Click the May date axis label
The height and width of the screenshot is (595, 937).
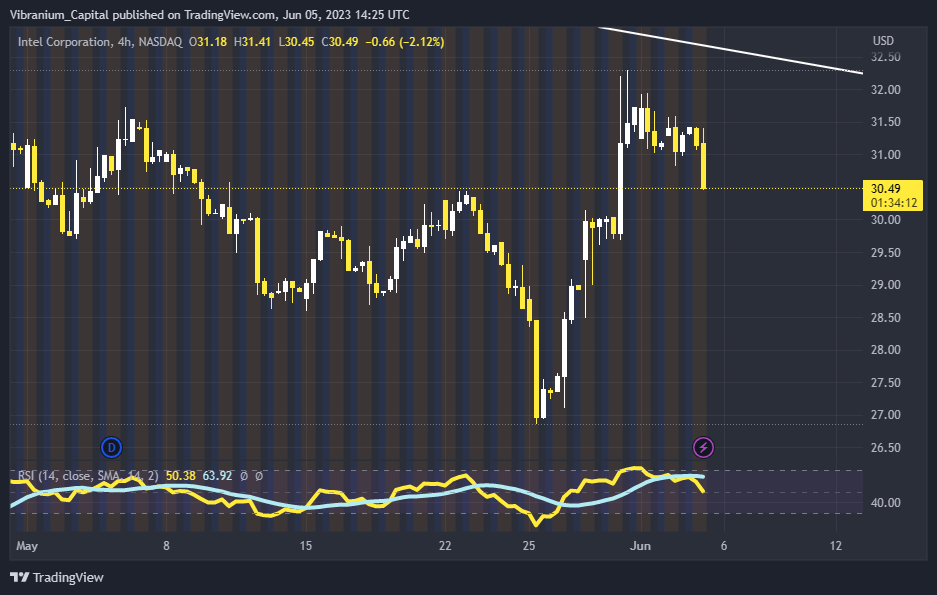(27, 545)
